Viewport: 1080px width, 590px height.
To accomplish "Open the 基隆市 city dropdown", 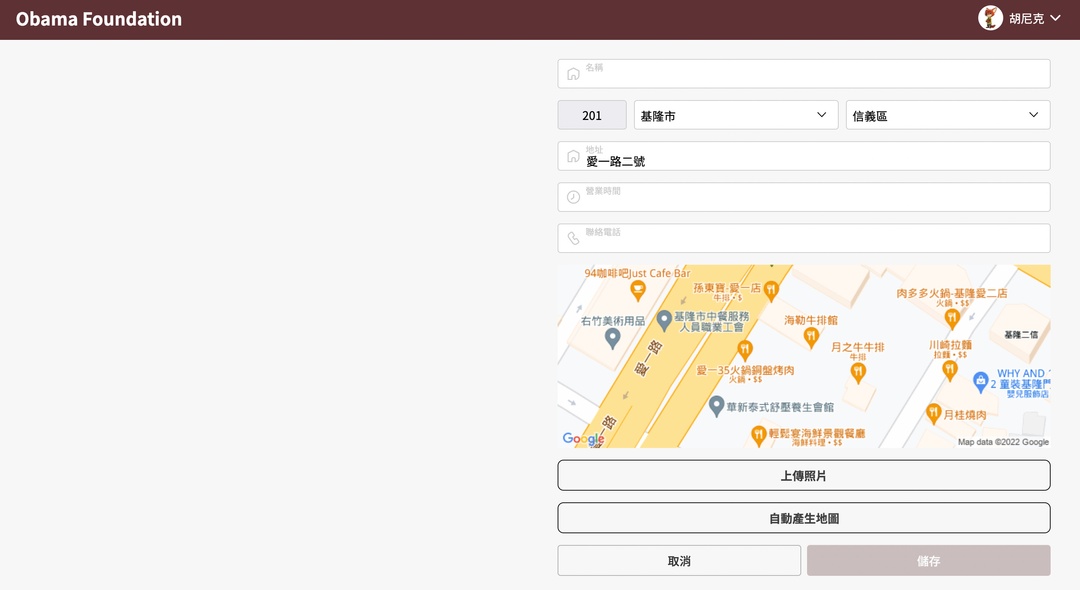I will [x=736, y=115].
